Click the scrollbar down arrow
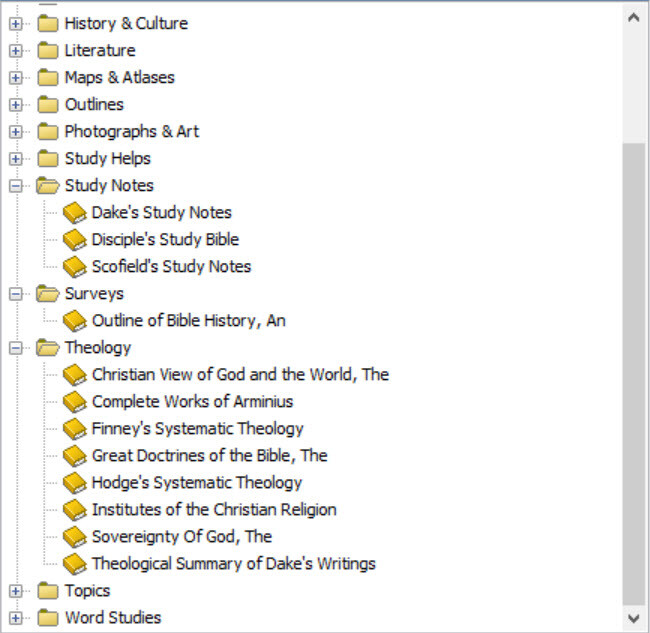This screenshot has height=633, width=650. (x=634, y=618)
